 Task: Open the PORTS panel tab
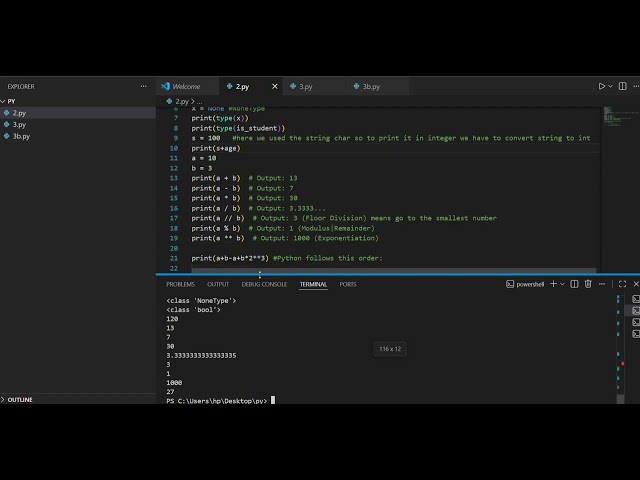pos(348,284)
